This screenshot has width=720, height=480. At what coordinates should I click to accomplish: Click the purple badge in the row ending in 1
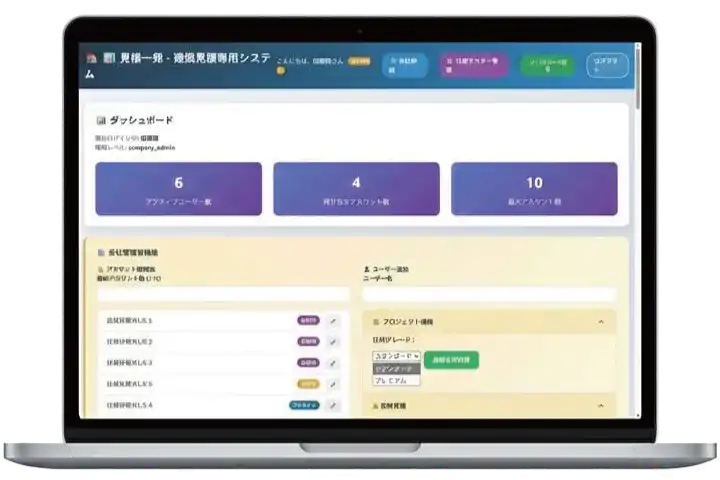pos(309,320)
